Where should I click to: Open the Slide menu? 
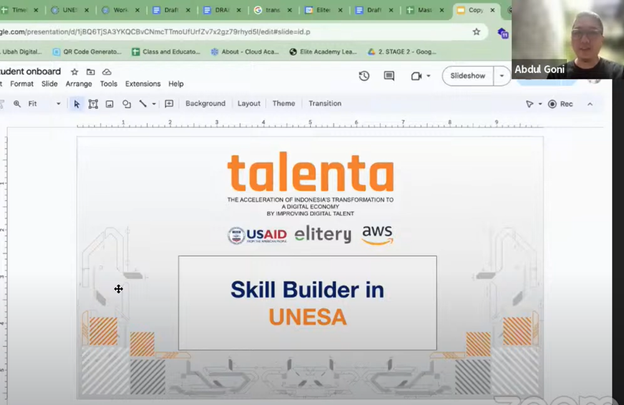point(49,84)
